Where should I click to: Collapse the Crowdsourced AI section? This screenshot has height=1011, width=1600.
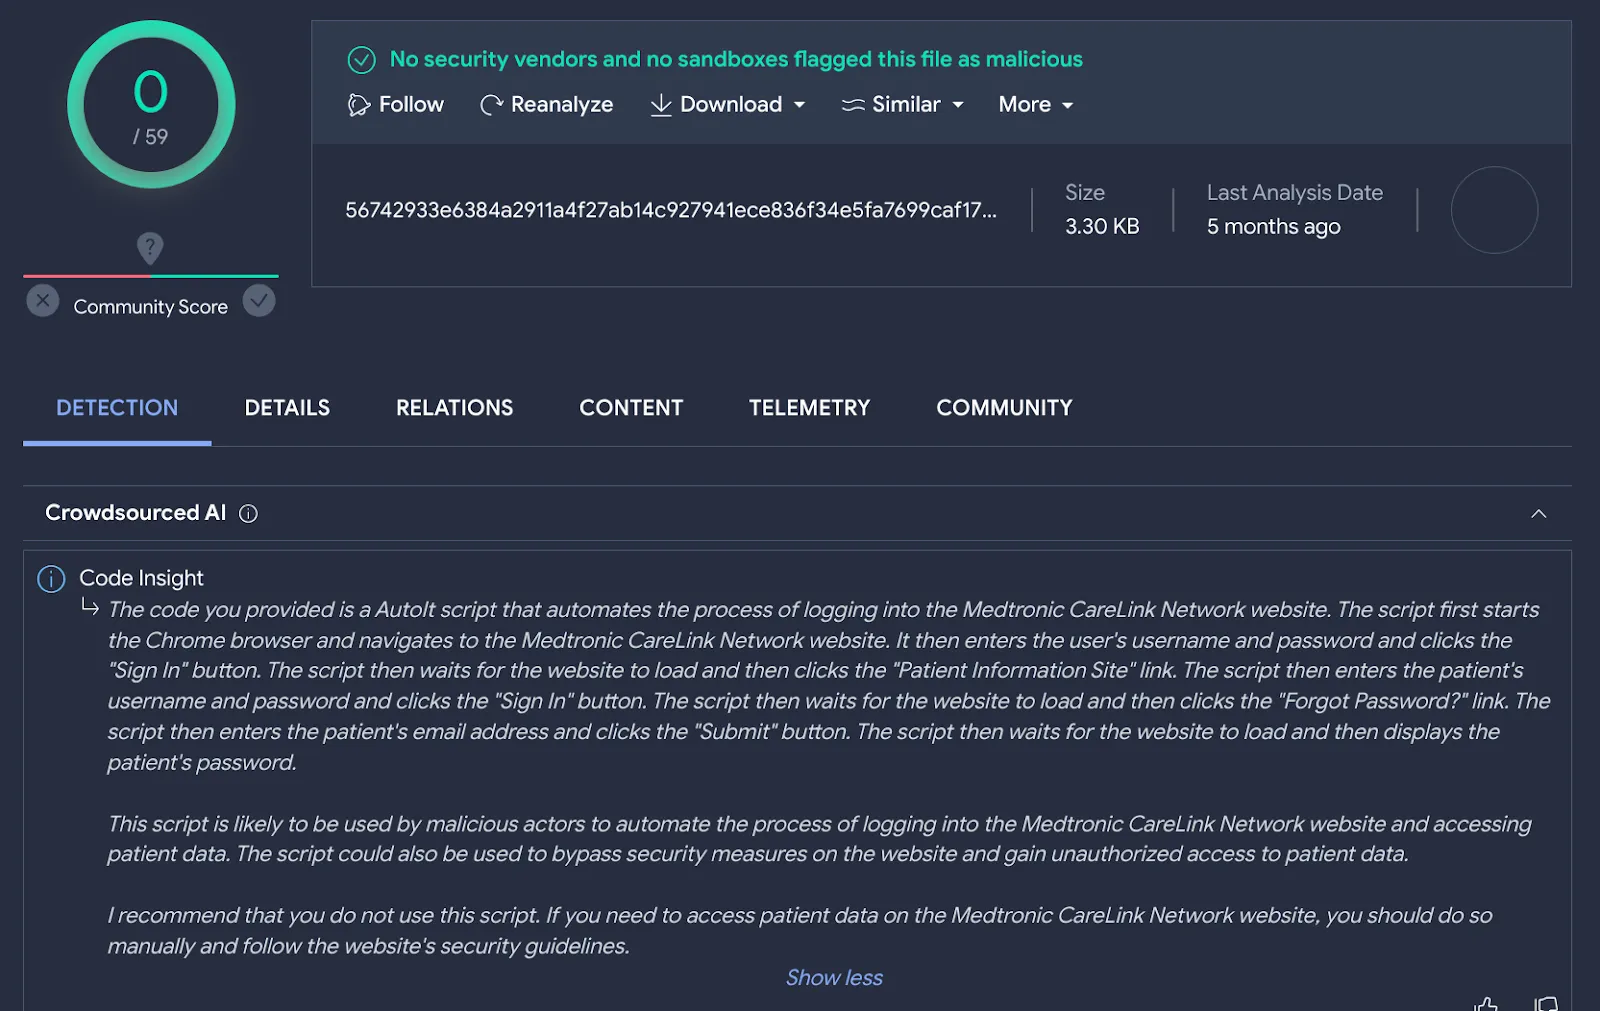point(1539,513)
